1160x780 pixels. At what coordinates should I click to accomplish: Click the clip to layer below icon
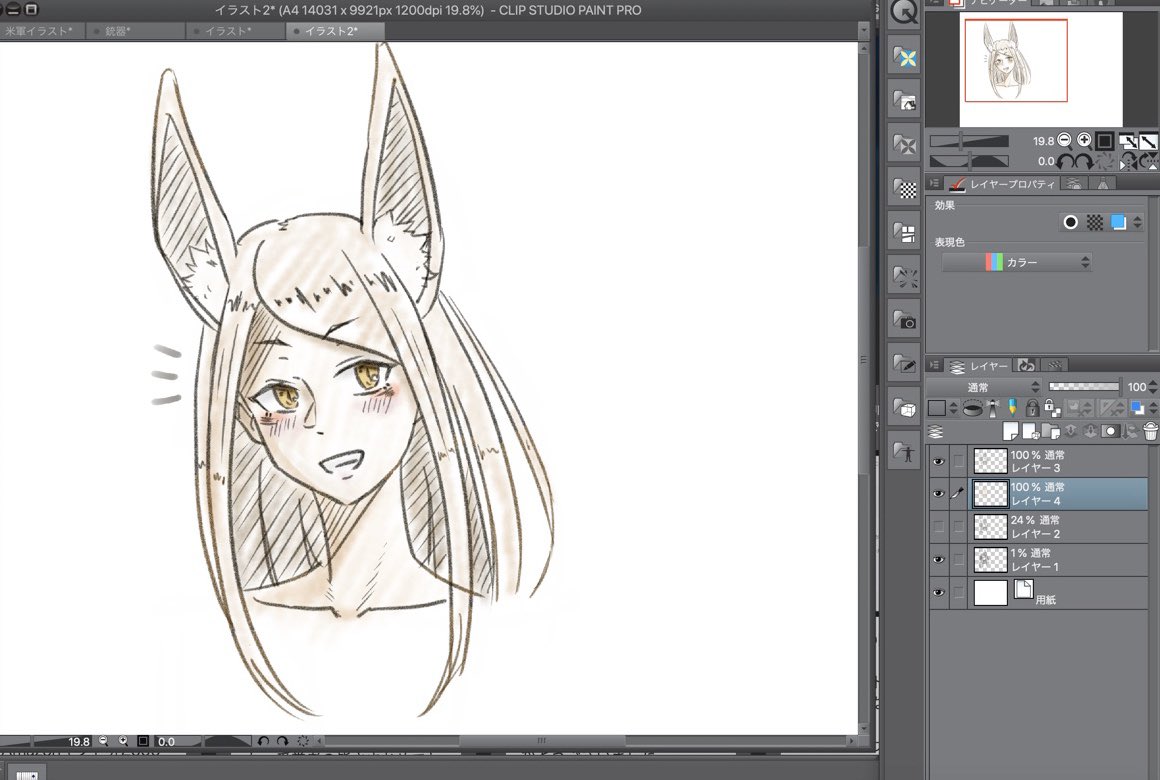(973, 408)
